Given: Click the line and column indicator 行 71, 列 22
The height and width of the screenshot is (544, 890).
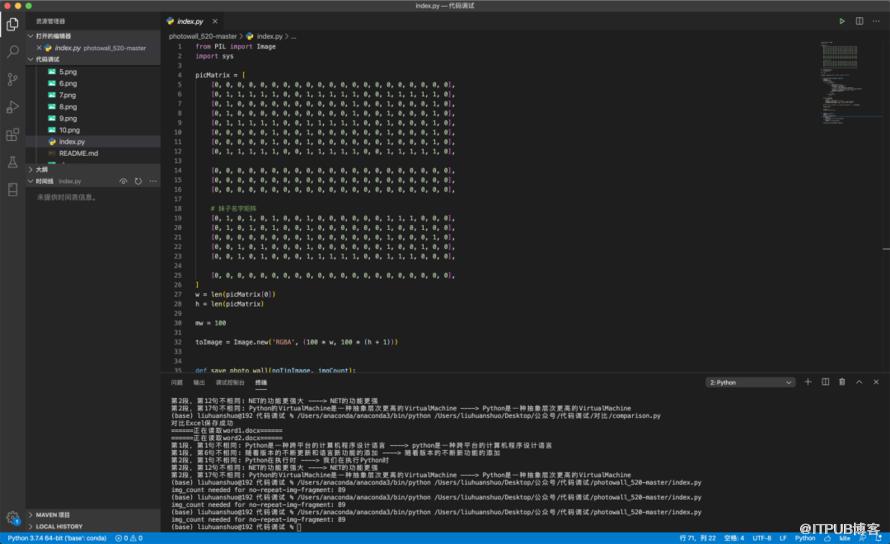Looking at the screenshot, I should click(697, 538).
